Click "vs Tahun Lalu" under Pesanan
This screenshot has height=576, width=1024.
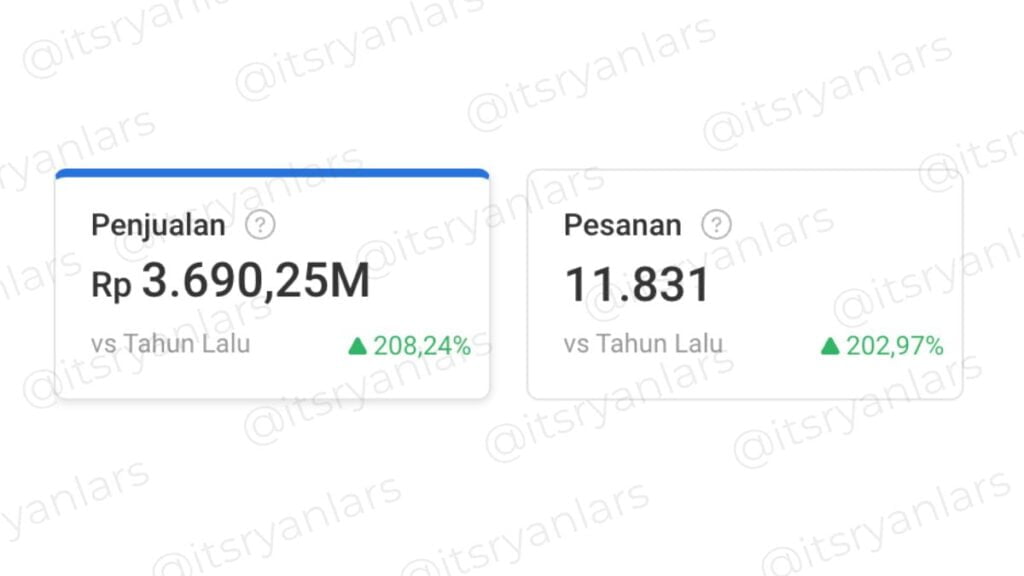(643, 344)
